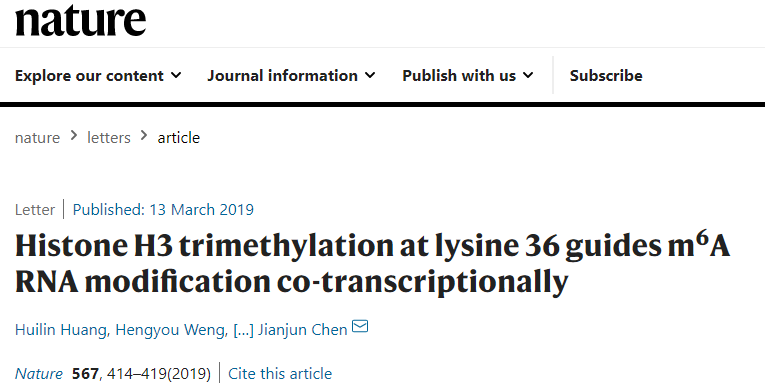Viewport: 765px width, 390px height.
Task: Open author Hengyou Weng's details
Action: tap(170, 330)
